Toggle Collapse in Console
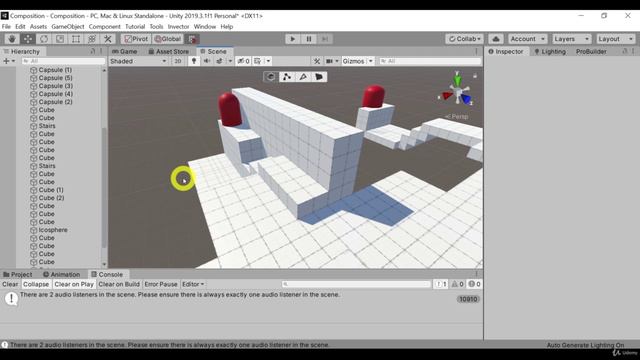The image size is (640, 360). (x=36, y=284)
